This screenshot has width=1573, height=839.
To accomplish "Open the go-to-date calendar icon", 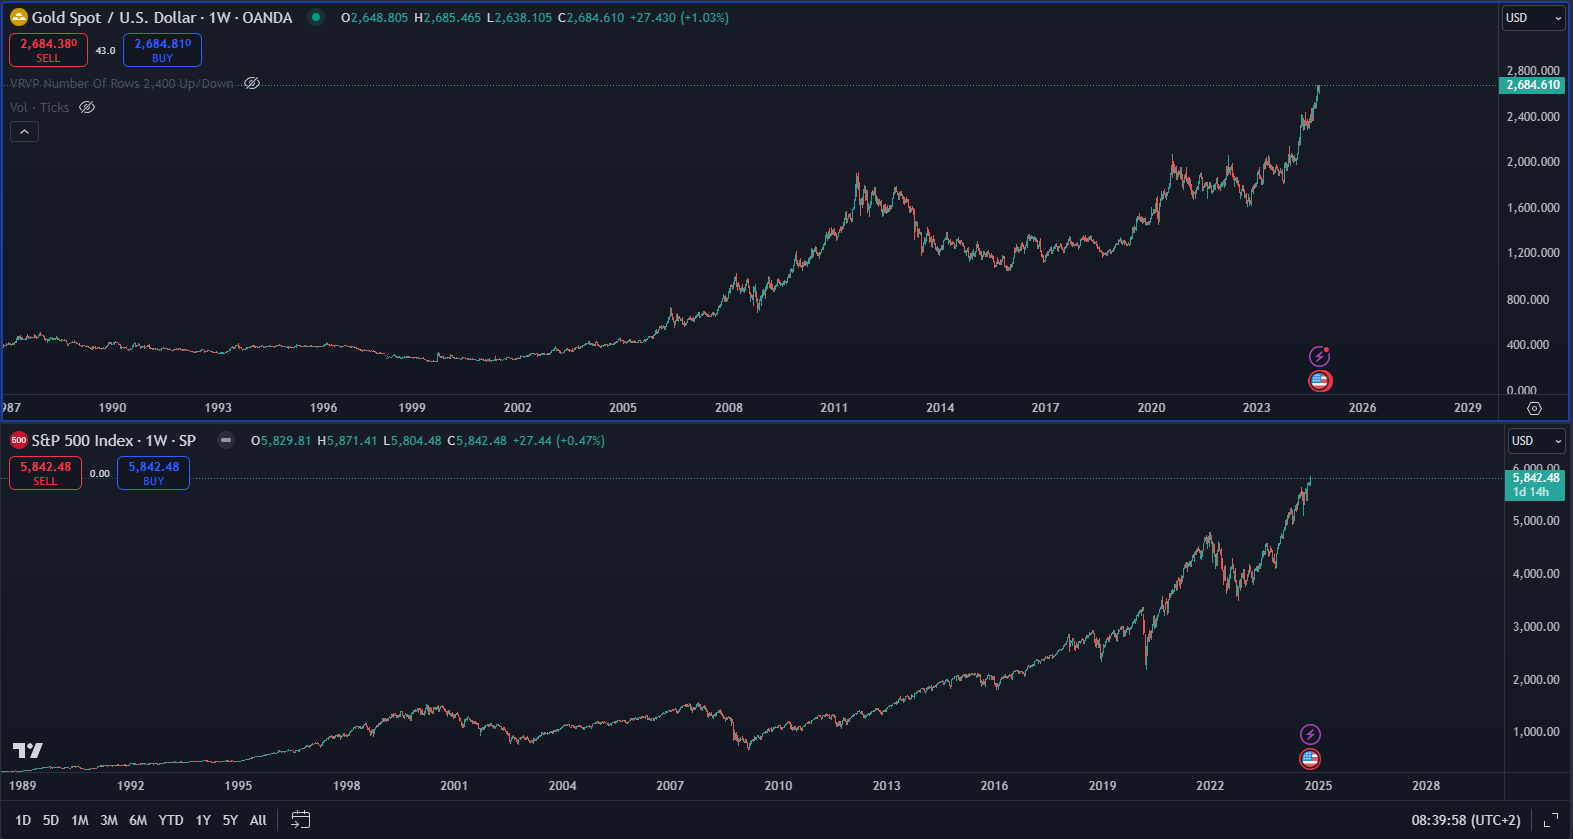I will click(300, 820).
